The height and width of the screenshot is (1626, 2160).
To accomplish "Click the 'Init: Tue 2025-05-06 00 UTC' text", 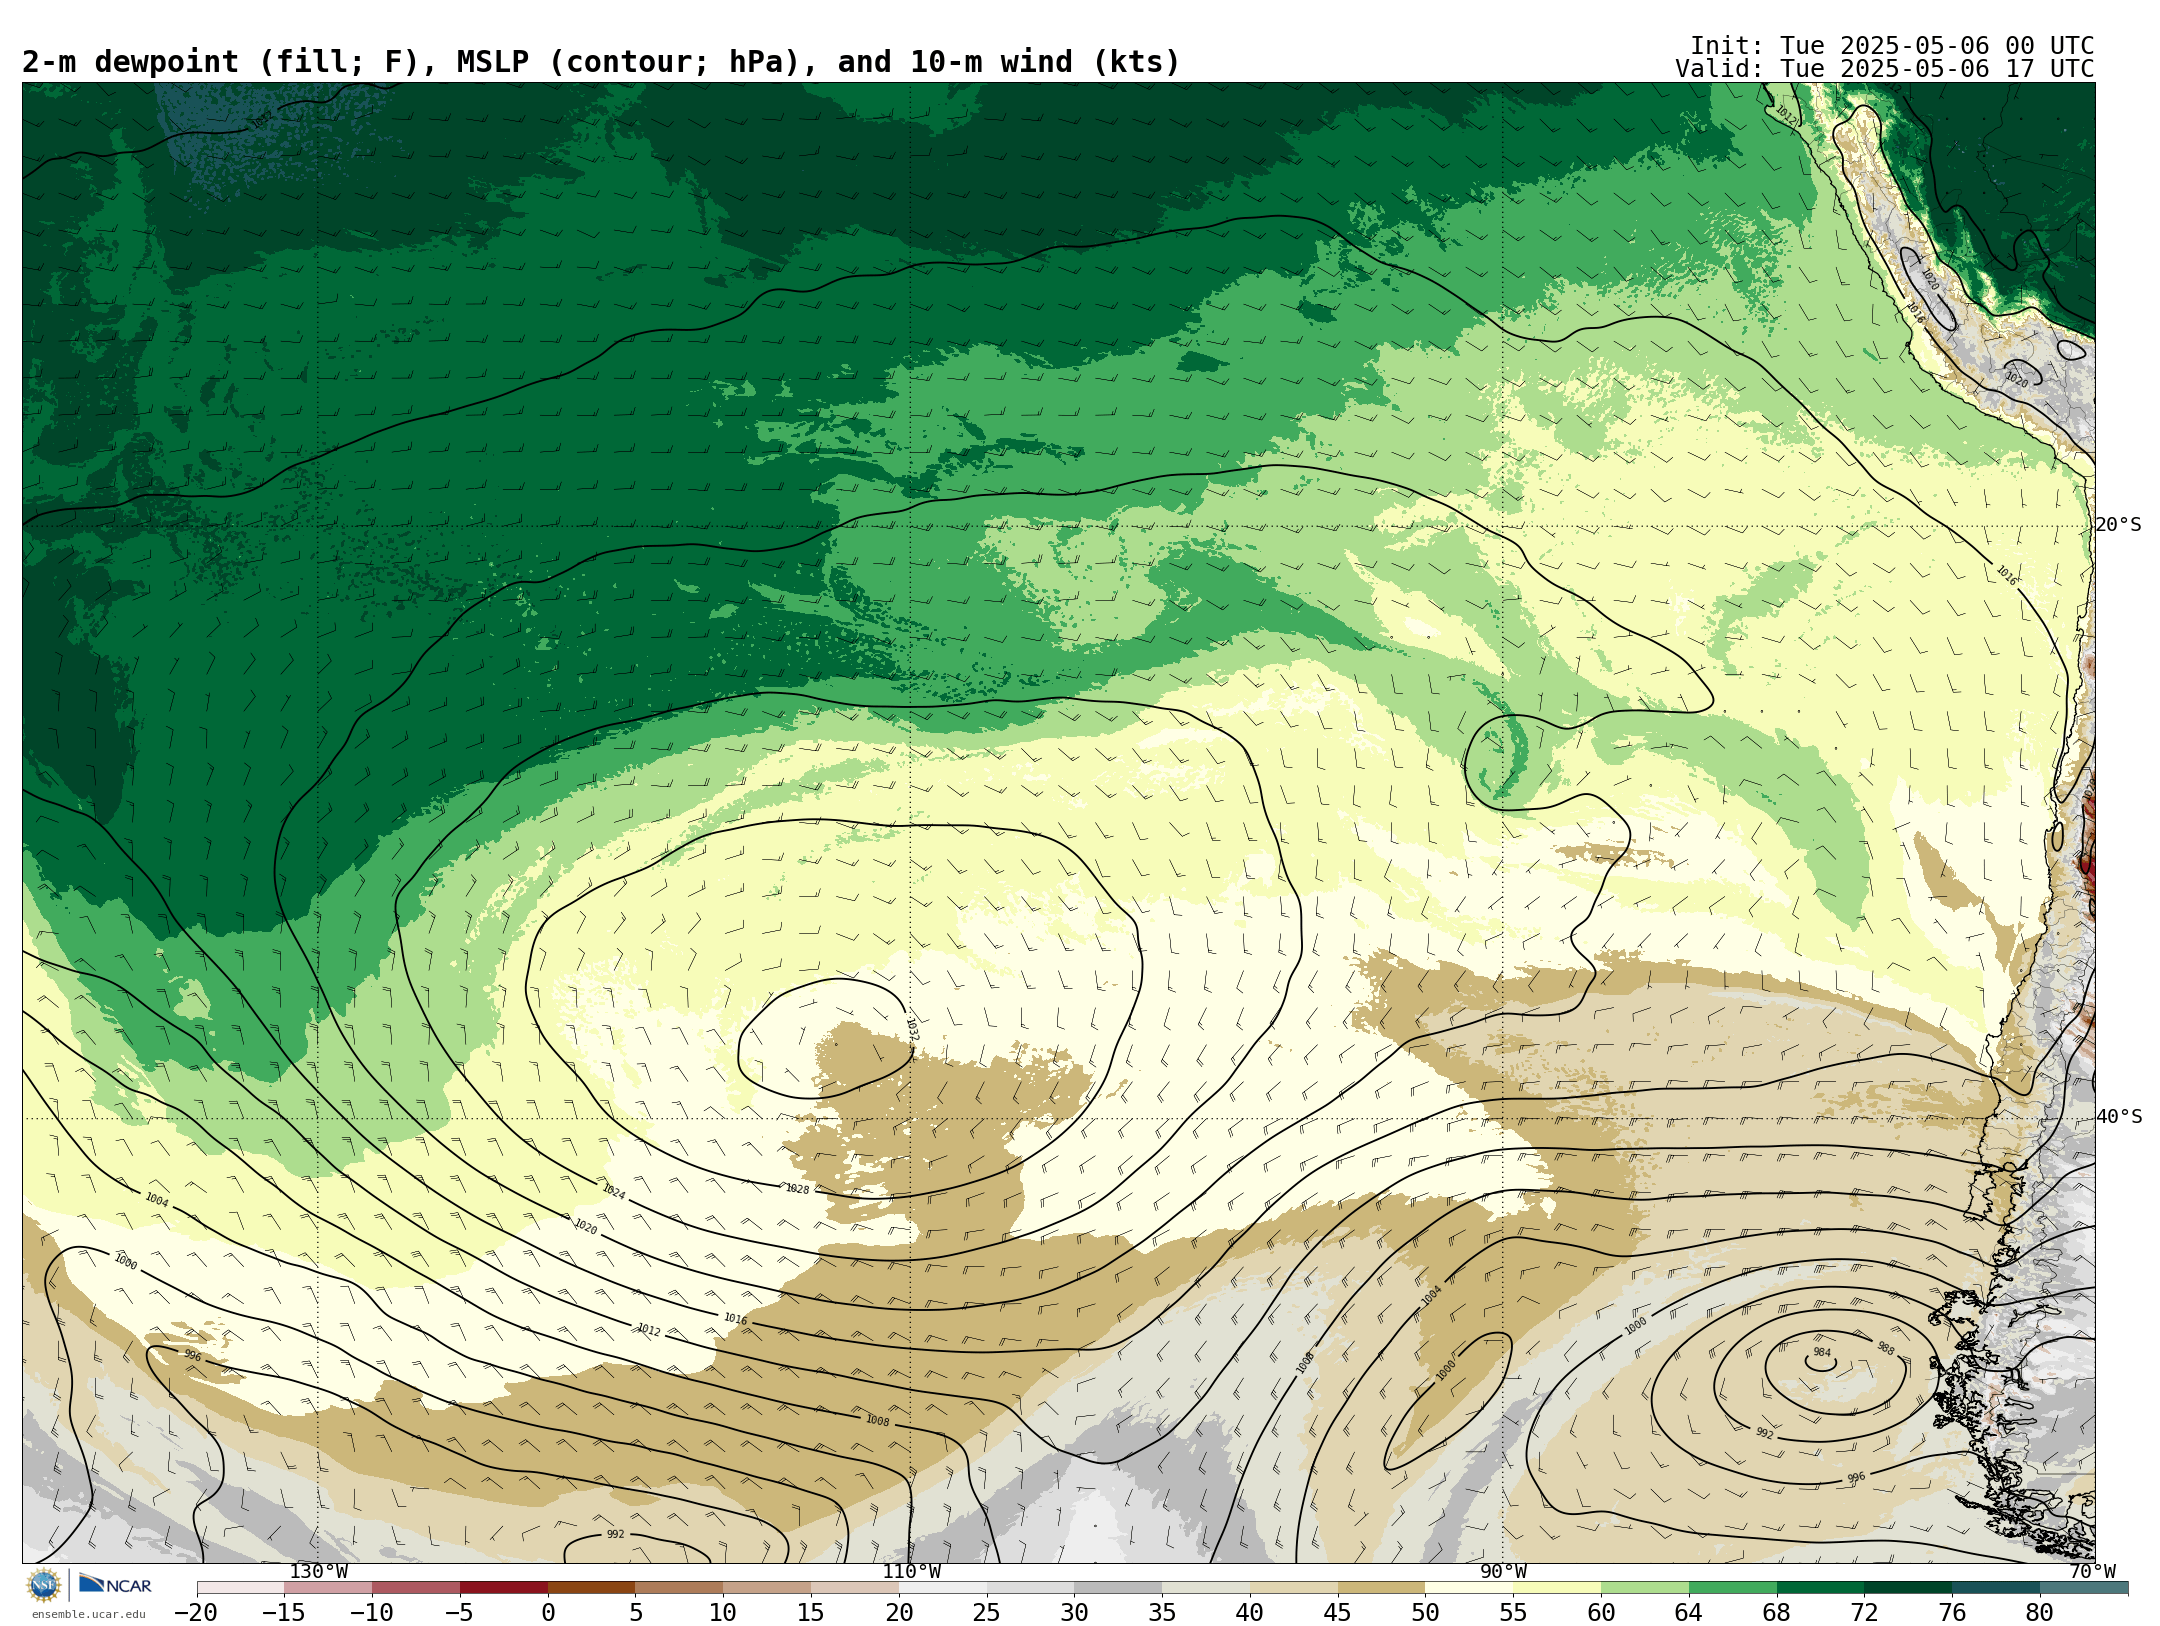I will [x=1892, y=46].
